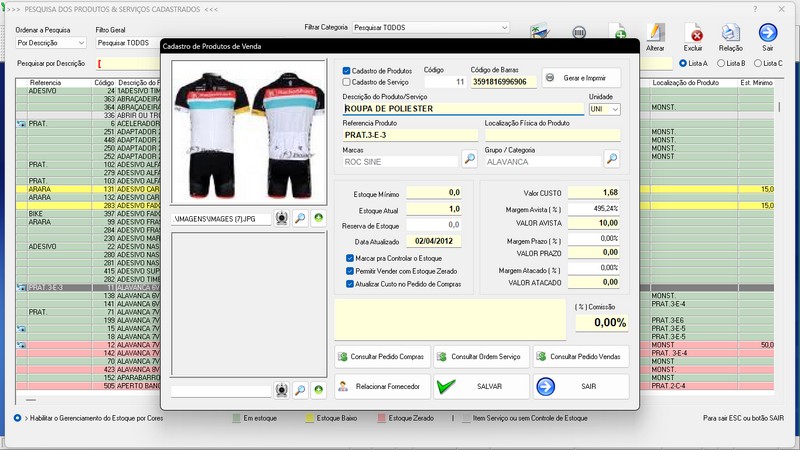Click webcam capture icon next to image path
The height and width of the screenshot is (450, 800).
click(x=282, y=217)
